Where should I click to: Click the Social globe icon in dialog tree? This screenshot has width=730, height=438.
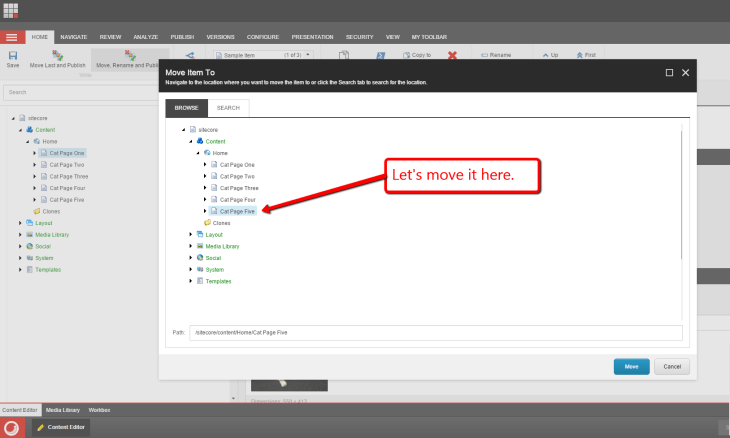pos(200,258)
